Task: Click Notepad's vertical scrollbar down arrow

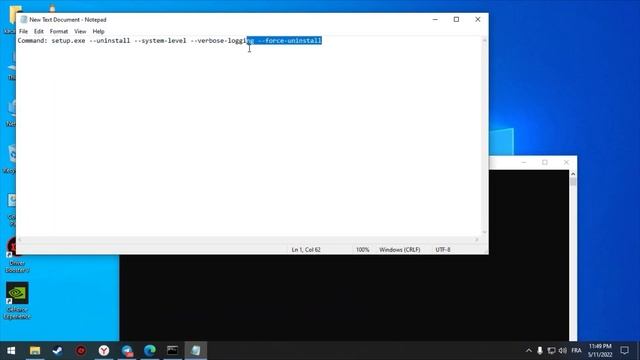Action: pos(484,232)
